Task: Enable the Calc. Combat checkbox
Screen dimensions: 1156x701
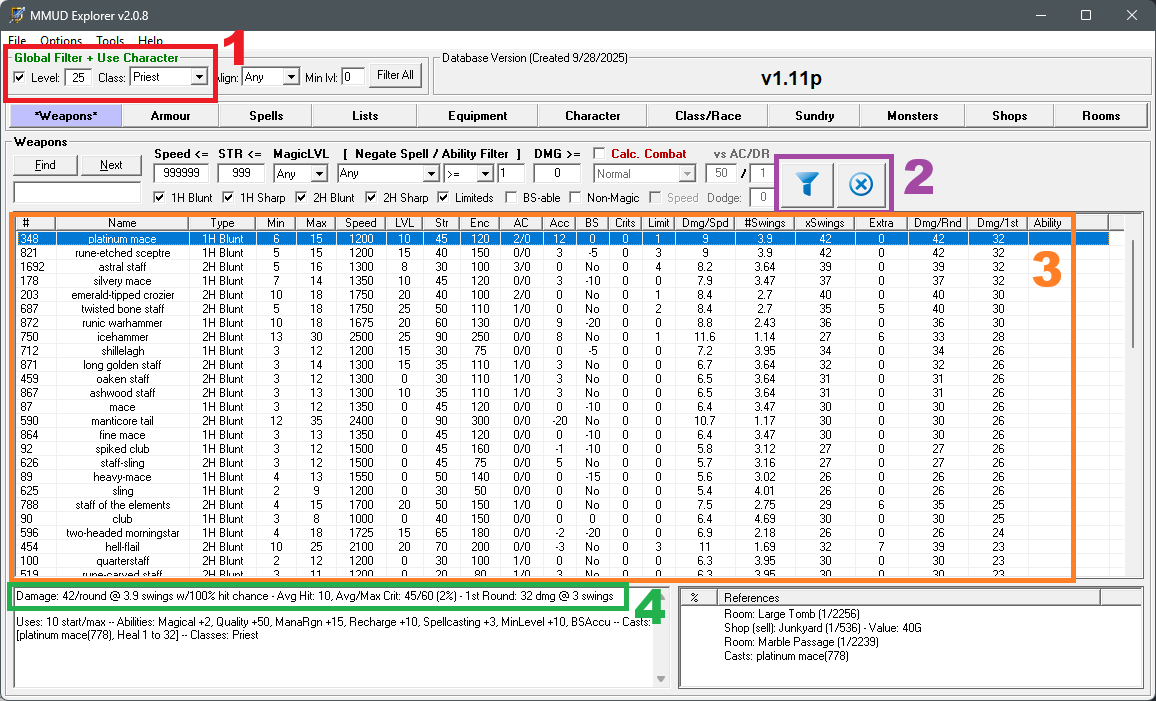Action: pos(599,153)
